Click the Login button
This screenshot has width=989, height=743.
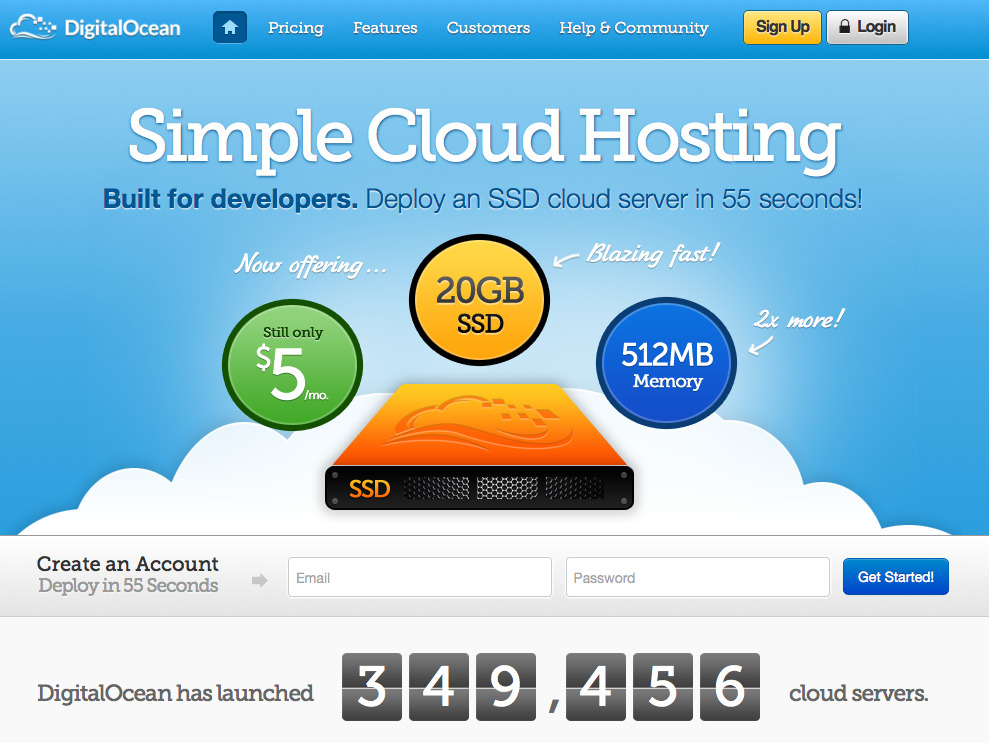867,27
